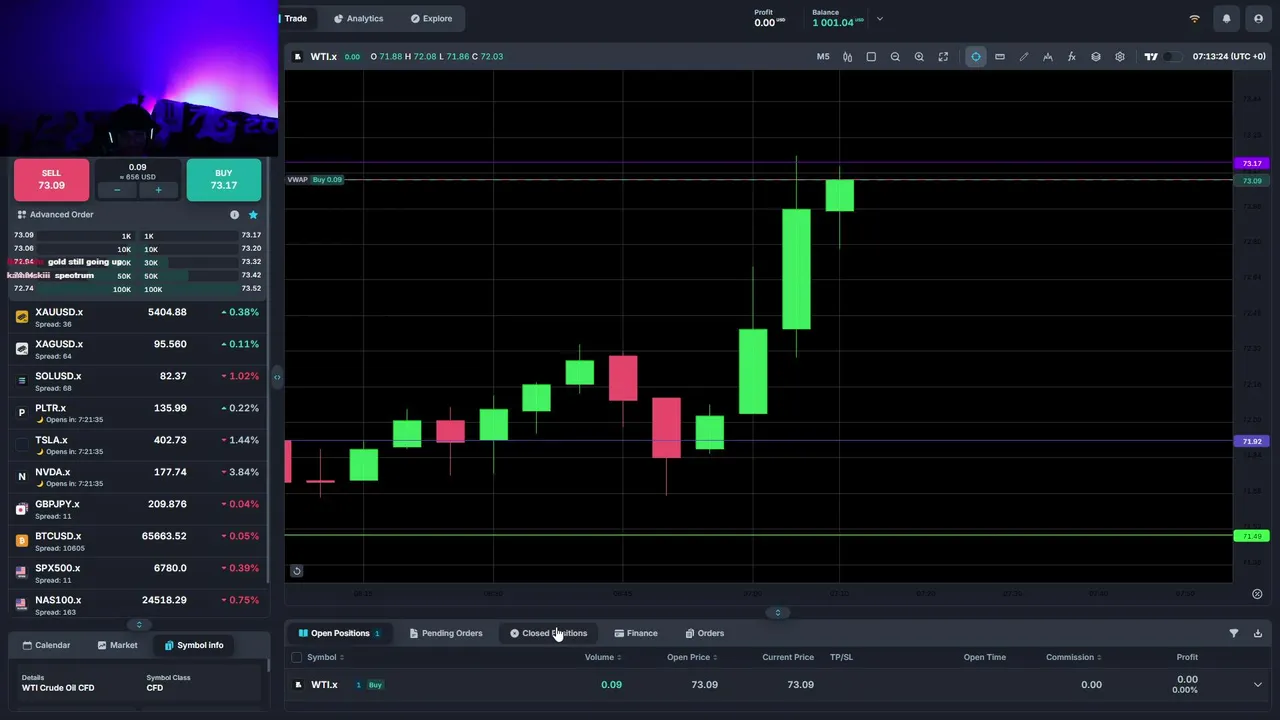Toggle WTI.x favorite star

253,215
